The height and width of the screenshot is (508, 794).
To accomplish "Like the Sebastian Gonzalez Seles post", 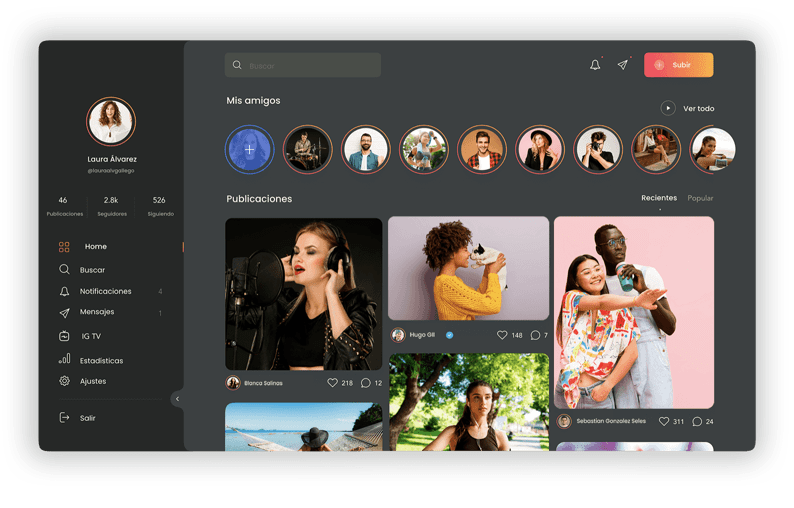I will (x=664, y=422).
